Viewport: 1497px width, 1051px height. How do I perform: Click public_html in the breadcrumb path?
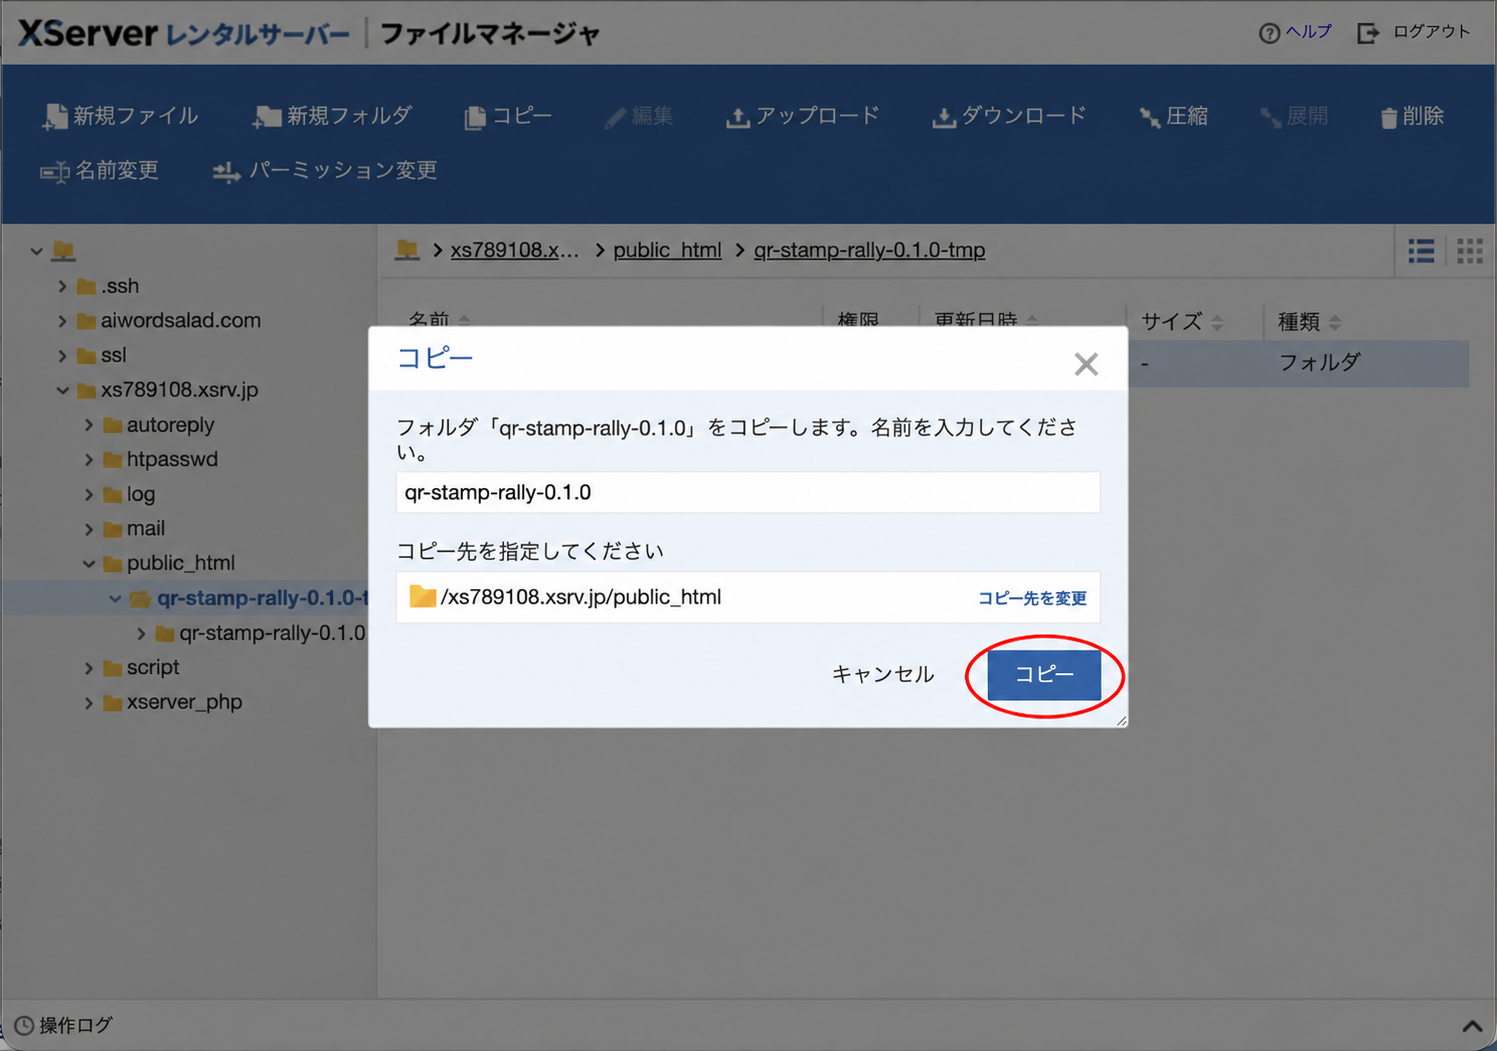click(667, 250)
